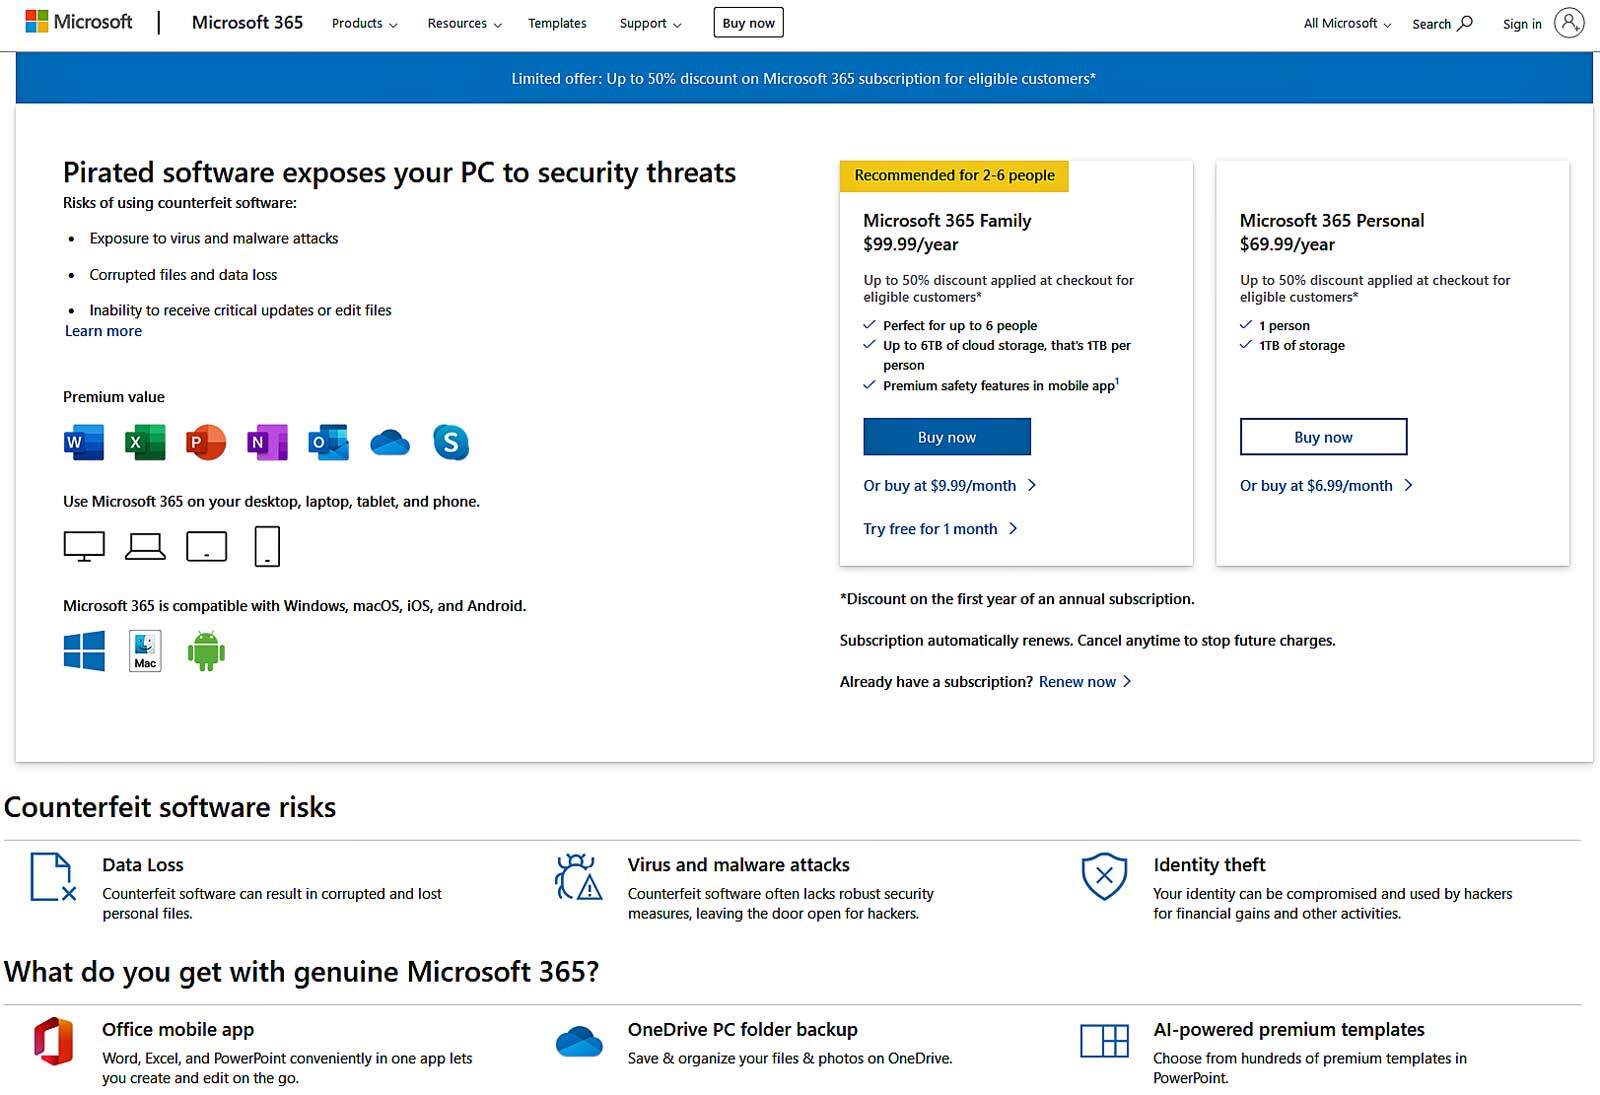Click the Premium value label
The width and height of the screenshot is (1600, 1095).
tap(114, 397)
